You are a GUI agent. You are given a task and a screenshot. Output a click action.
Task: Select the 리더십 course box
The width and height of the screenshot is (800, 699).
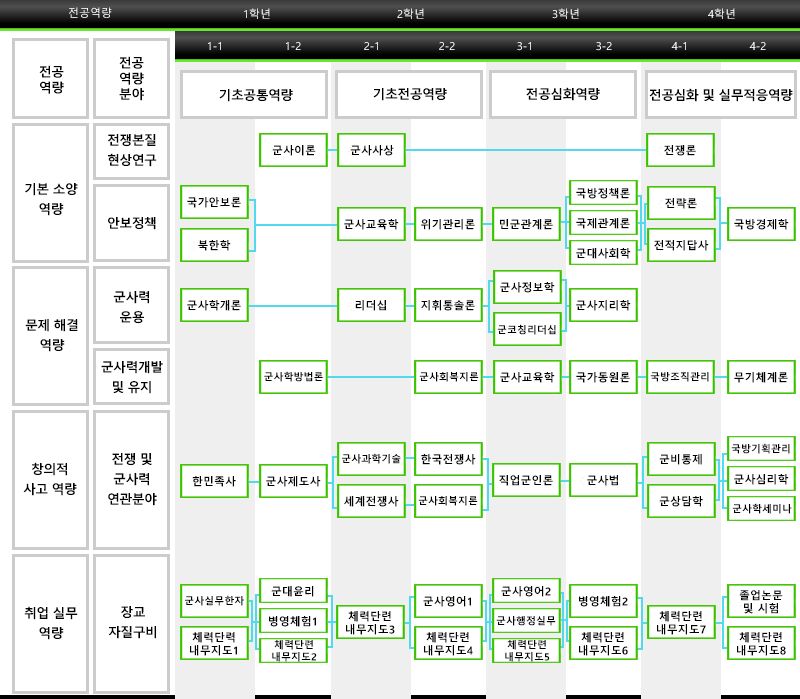pos(370,304)
